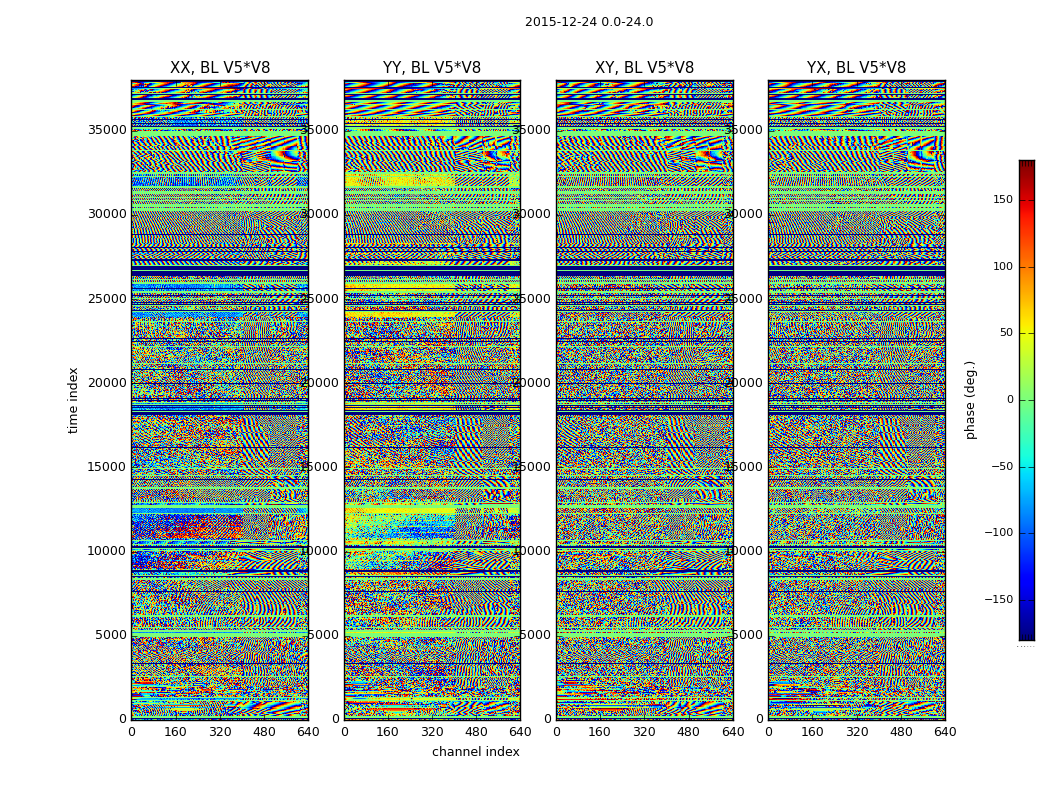The height and width of the screenshot is (800, 1050).
Task: Select the XX, BL V5*V8 subplot title
Action: click(220, 68)
